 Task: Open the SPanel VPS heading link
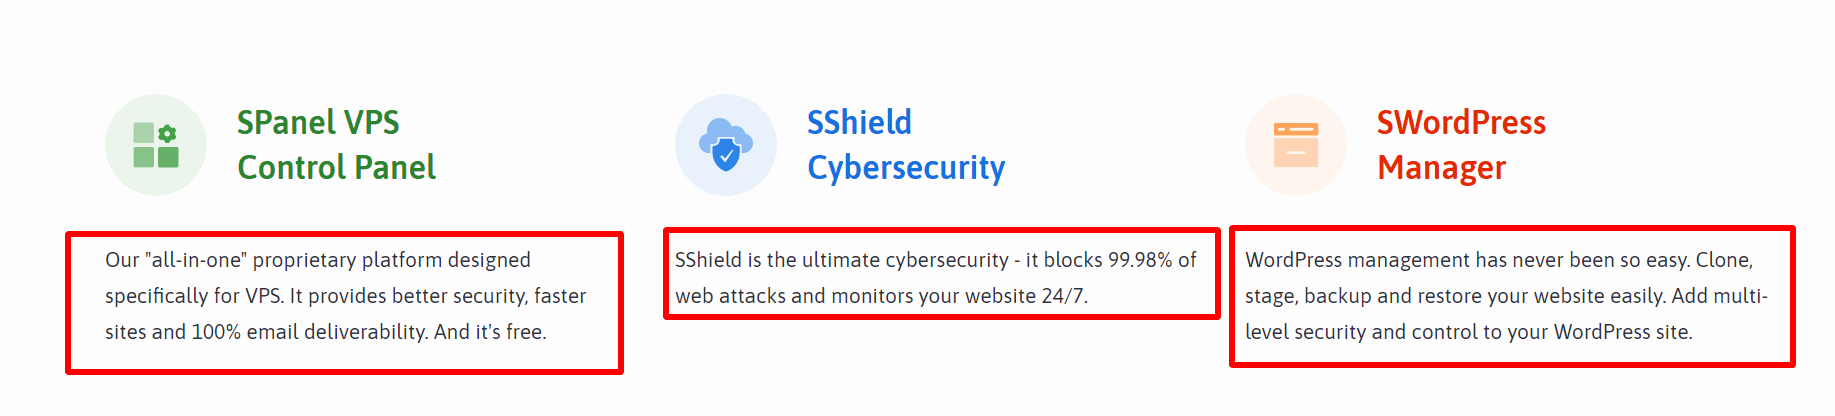pos(318,122)
